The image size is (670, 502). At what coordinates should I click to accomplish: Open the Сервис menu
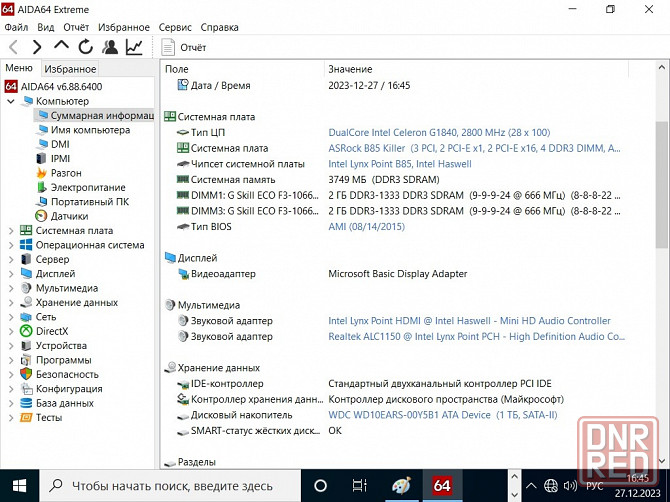pos(175,27)
